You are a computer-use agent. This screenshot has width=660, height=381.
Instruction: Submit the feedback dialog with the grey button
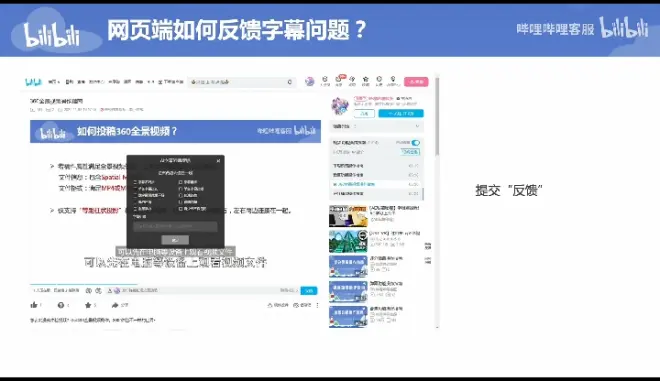point(175,240)
